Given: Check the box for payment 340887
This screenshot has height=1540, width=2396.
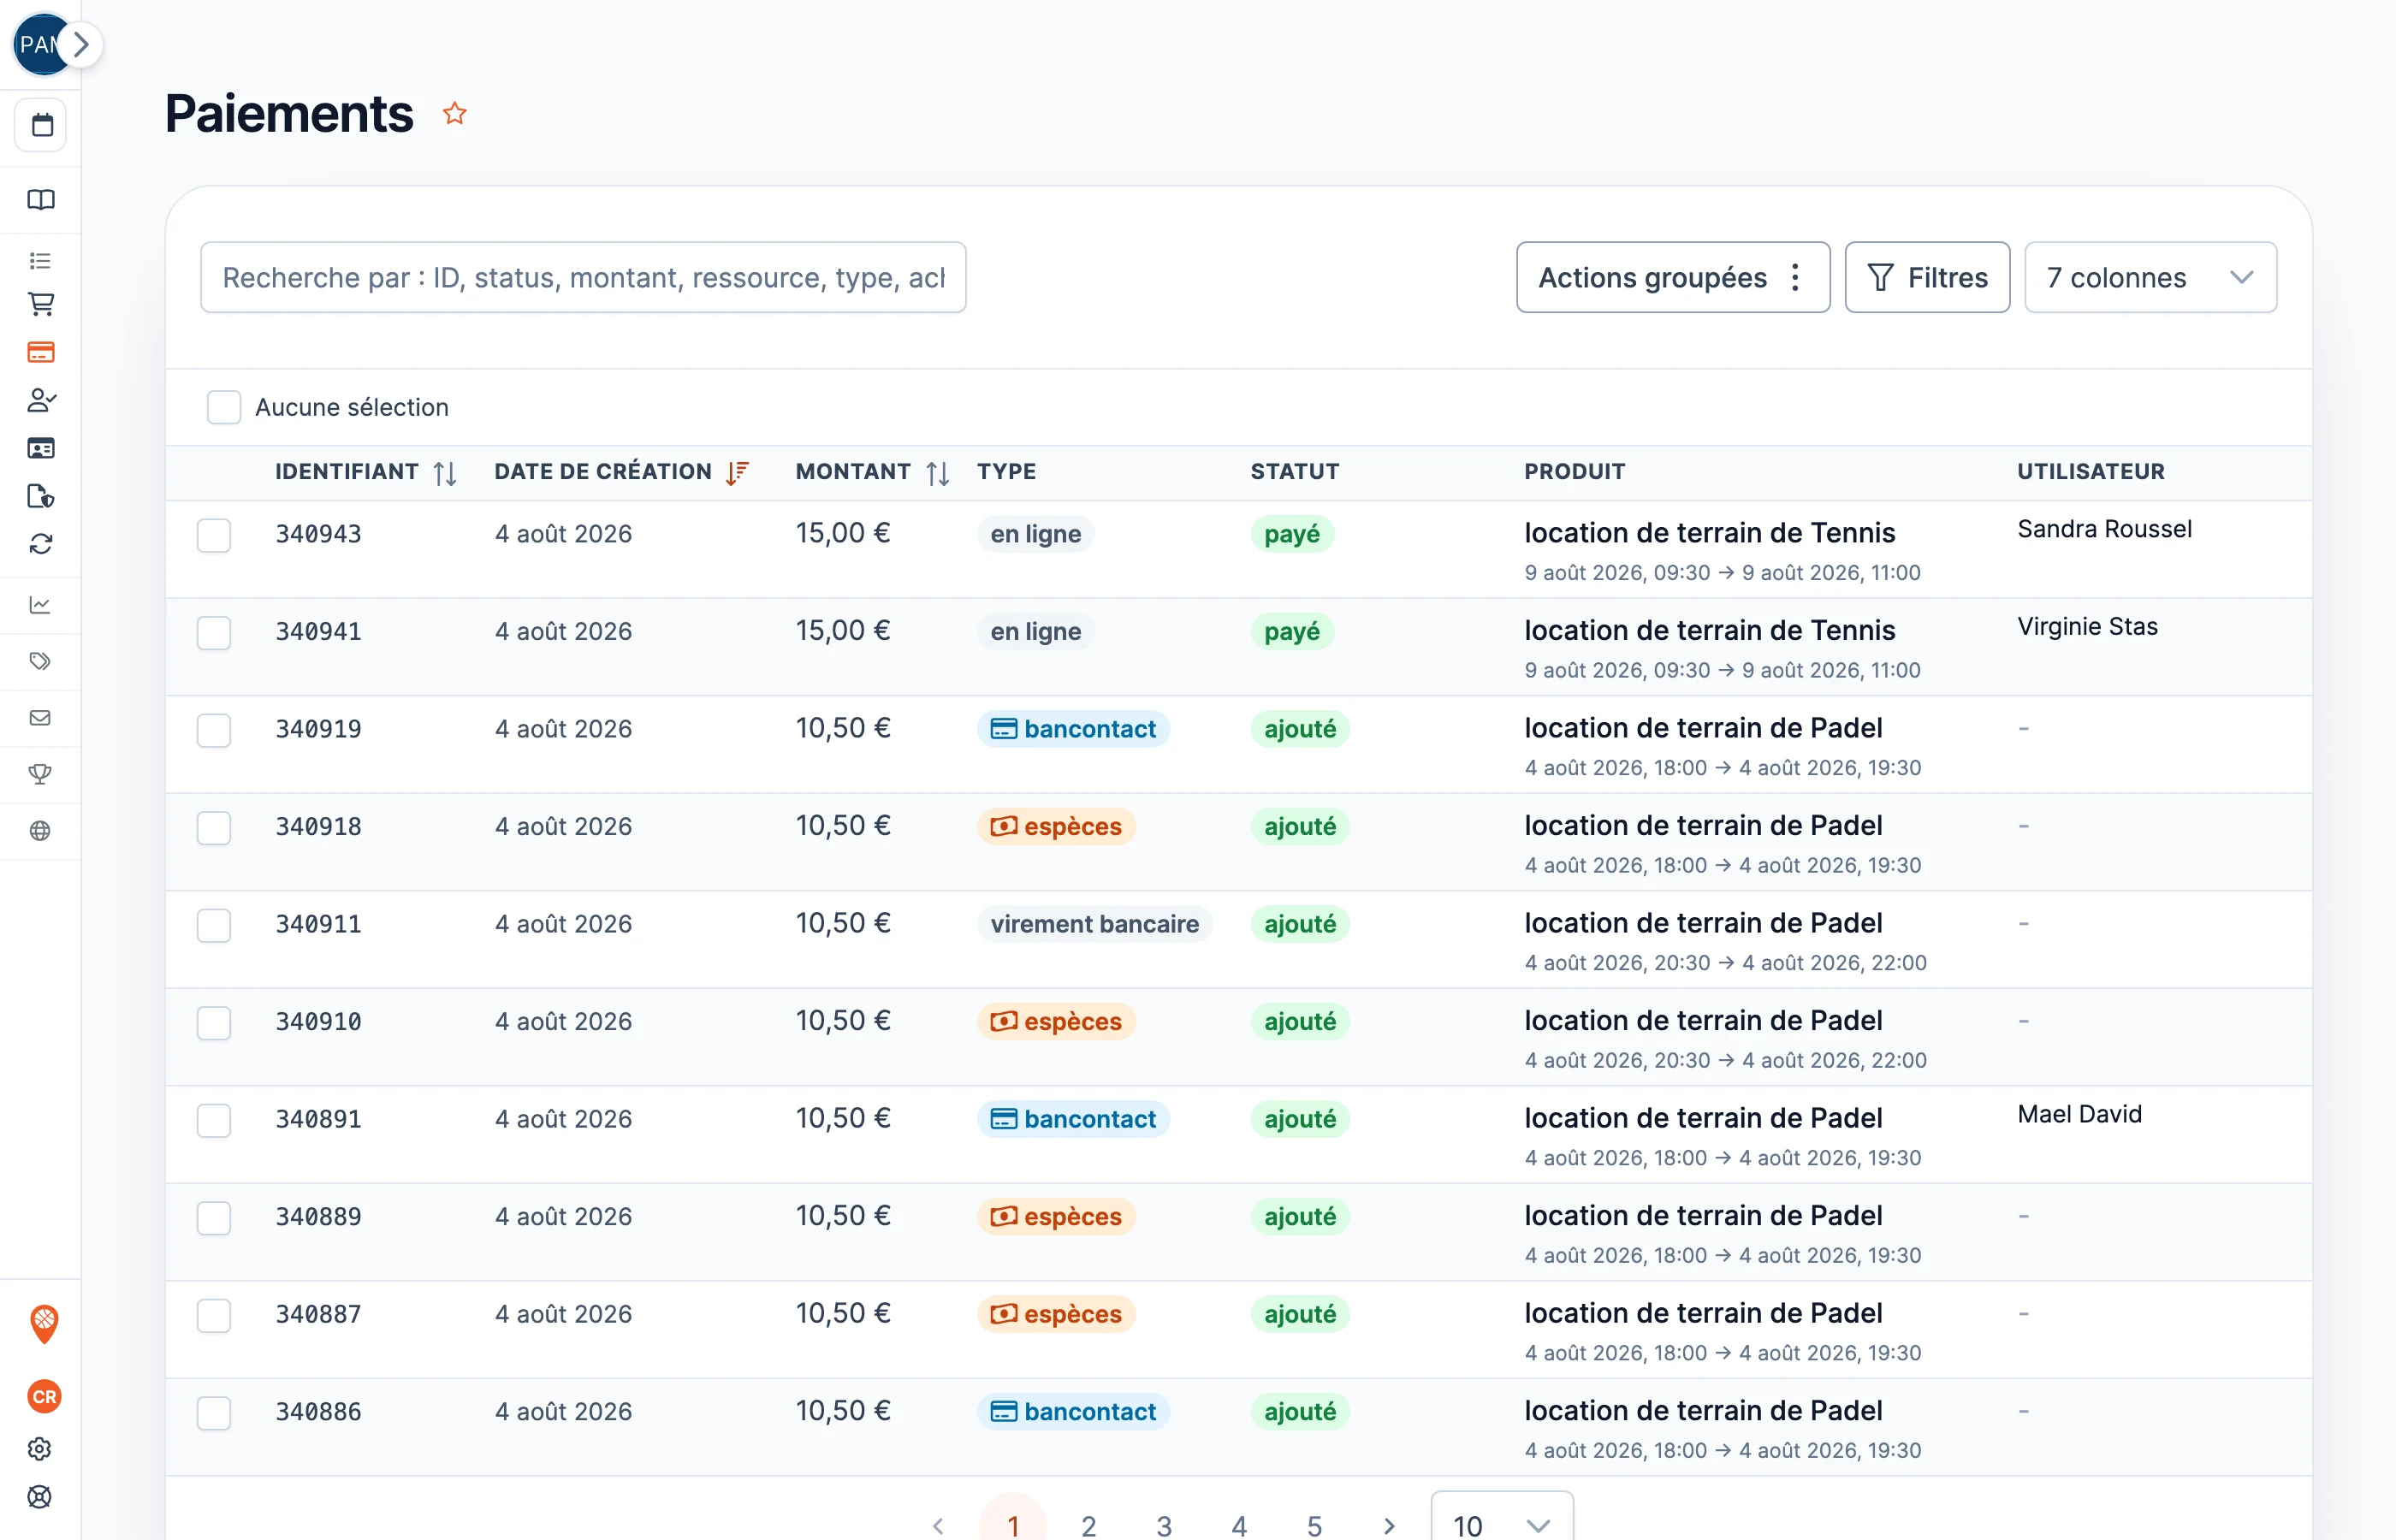Looking at the screenshot, I should click(x=214, y=1315).
